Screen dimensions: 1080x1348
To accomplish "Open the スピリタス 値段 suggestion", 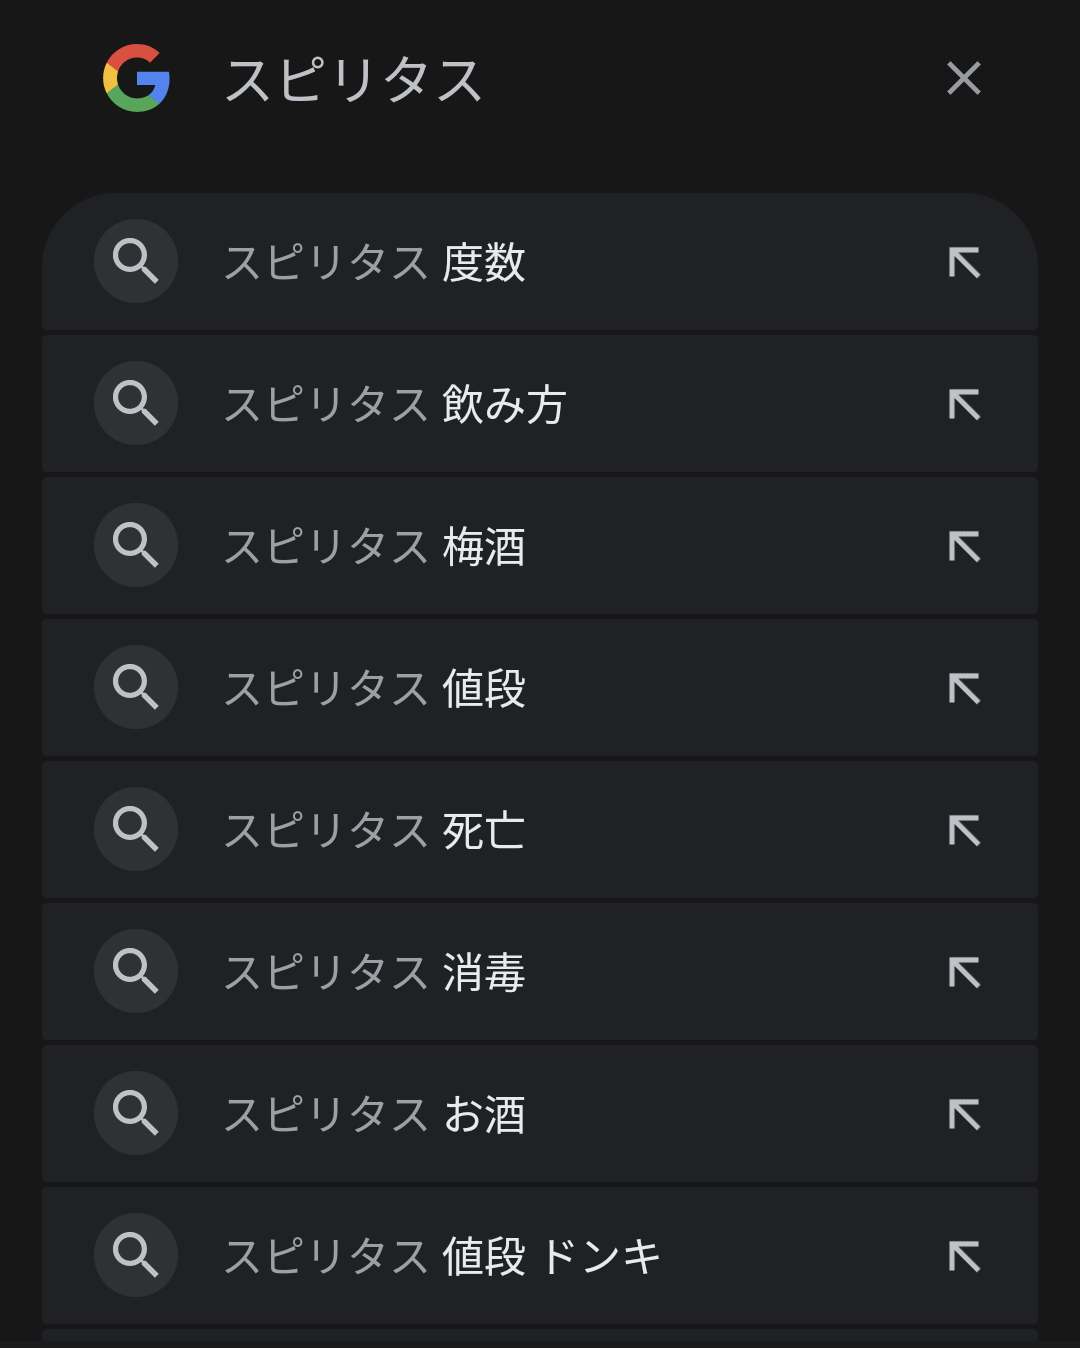I will (x=375, y=689).
